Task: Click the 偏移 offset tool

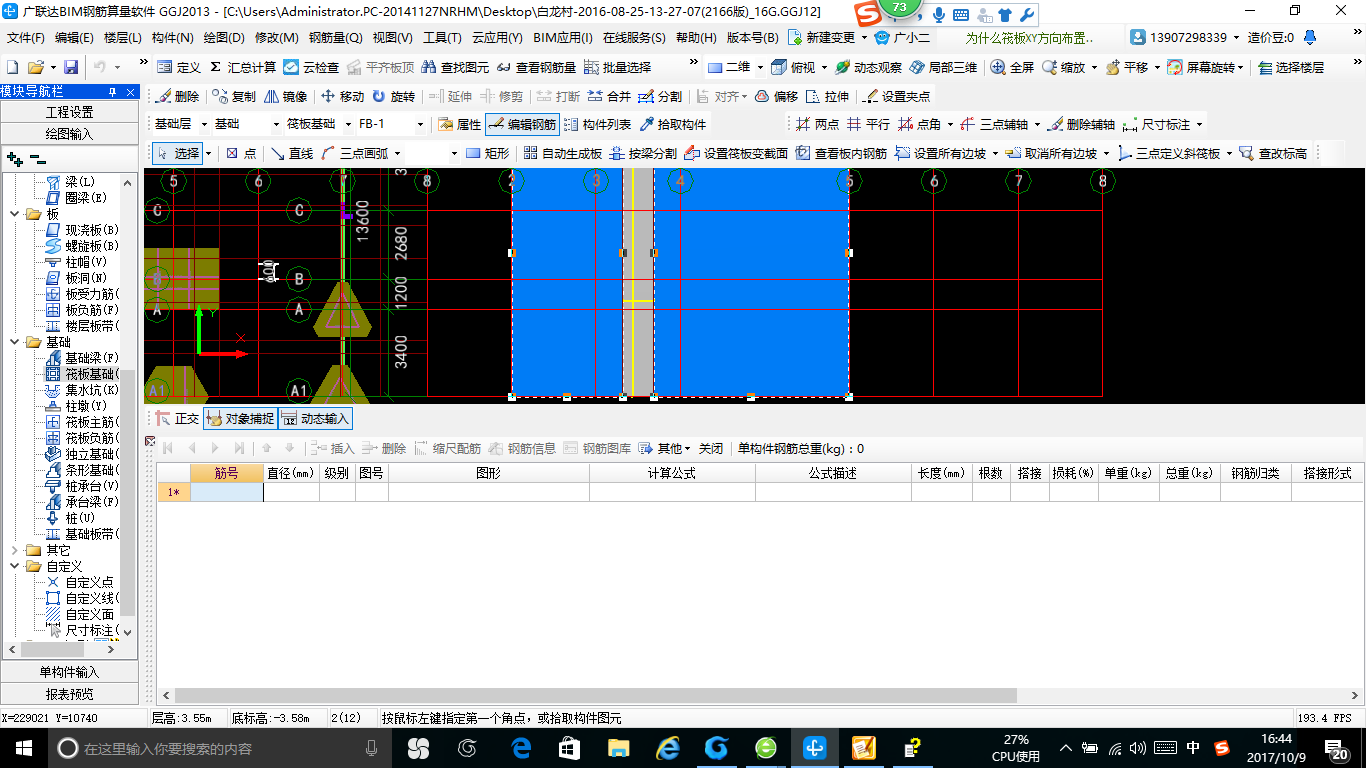Action: pyautogui.click(x=776, y=96)
